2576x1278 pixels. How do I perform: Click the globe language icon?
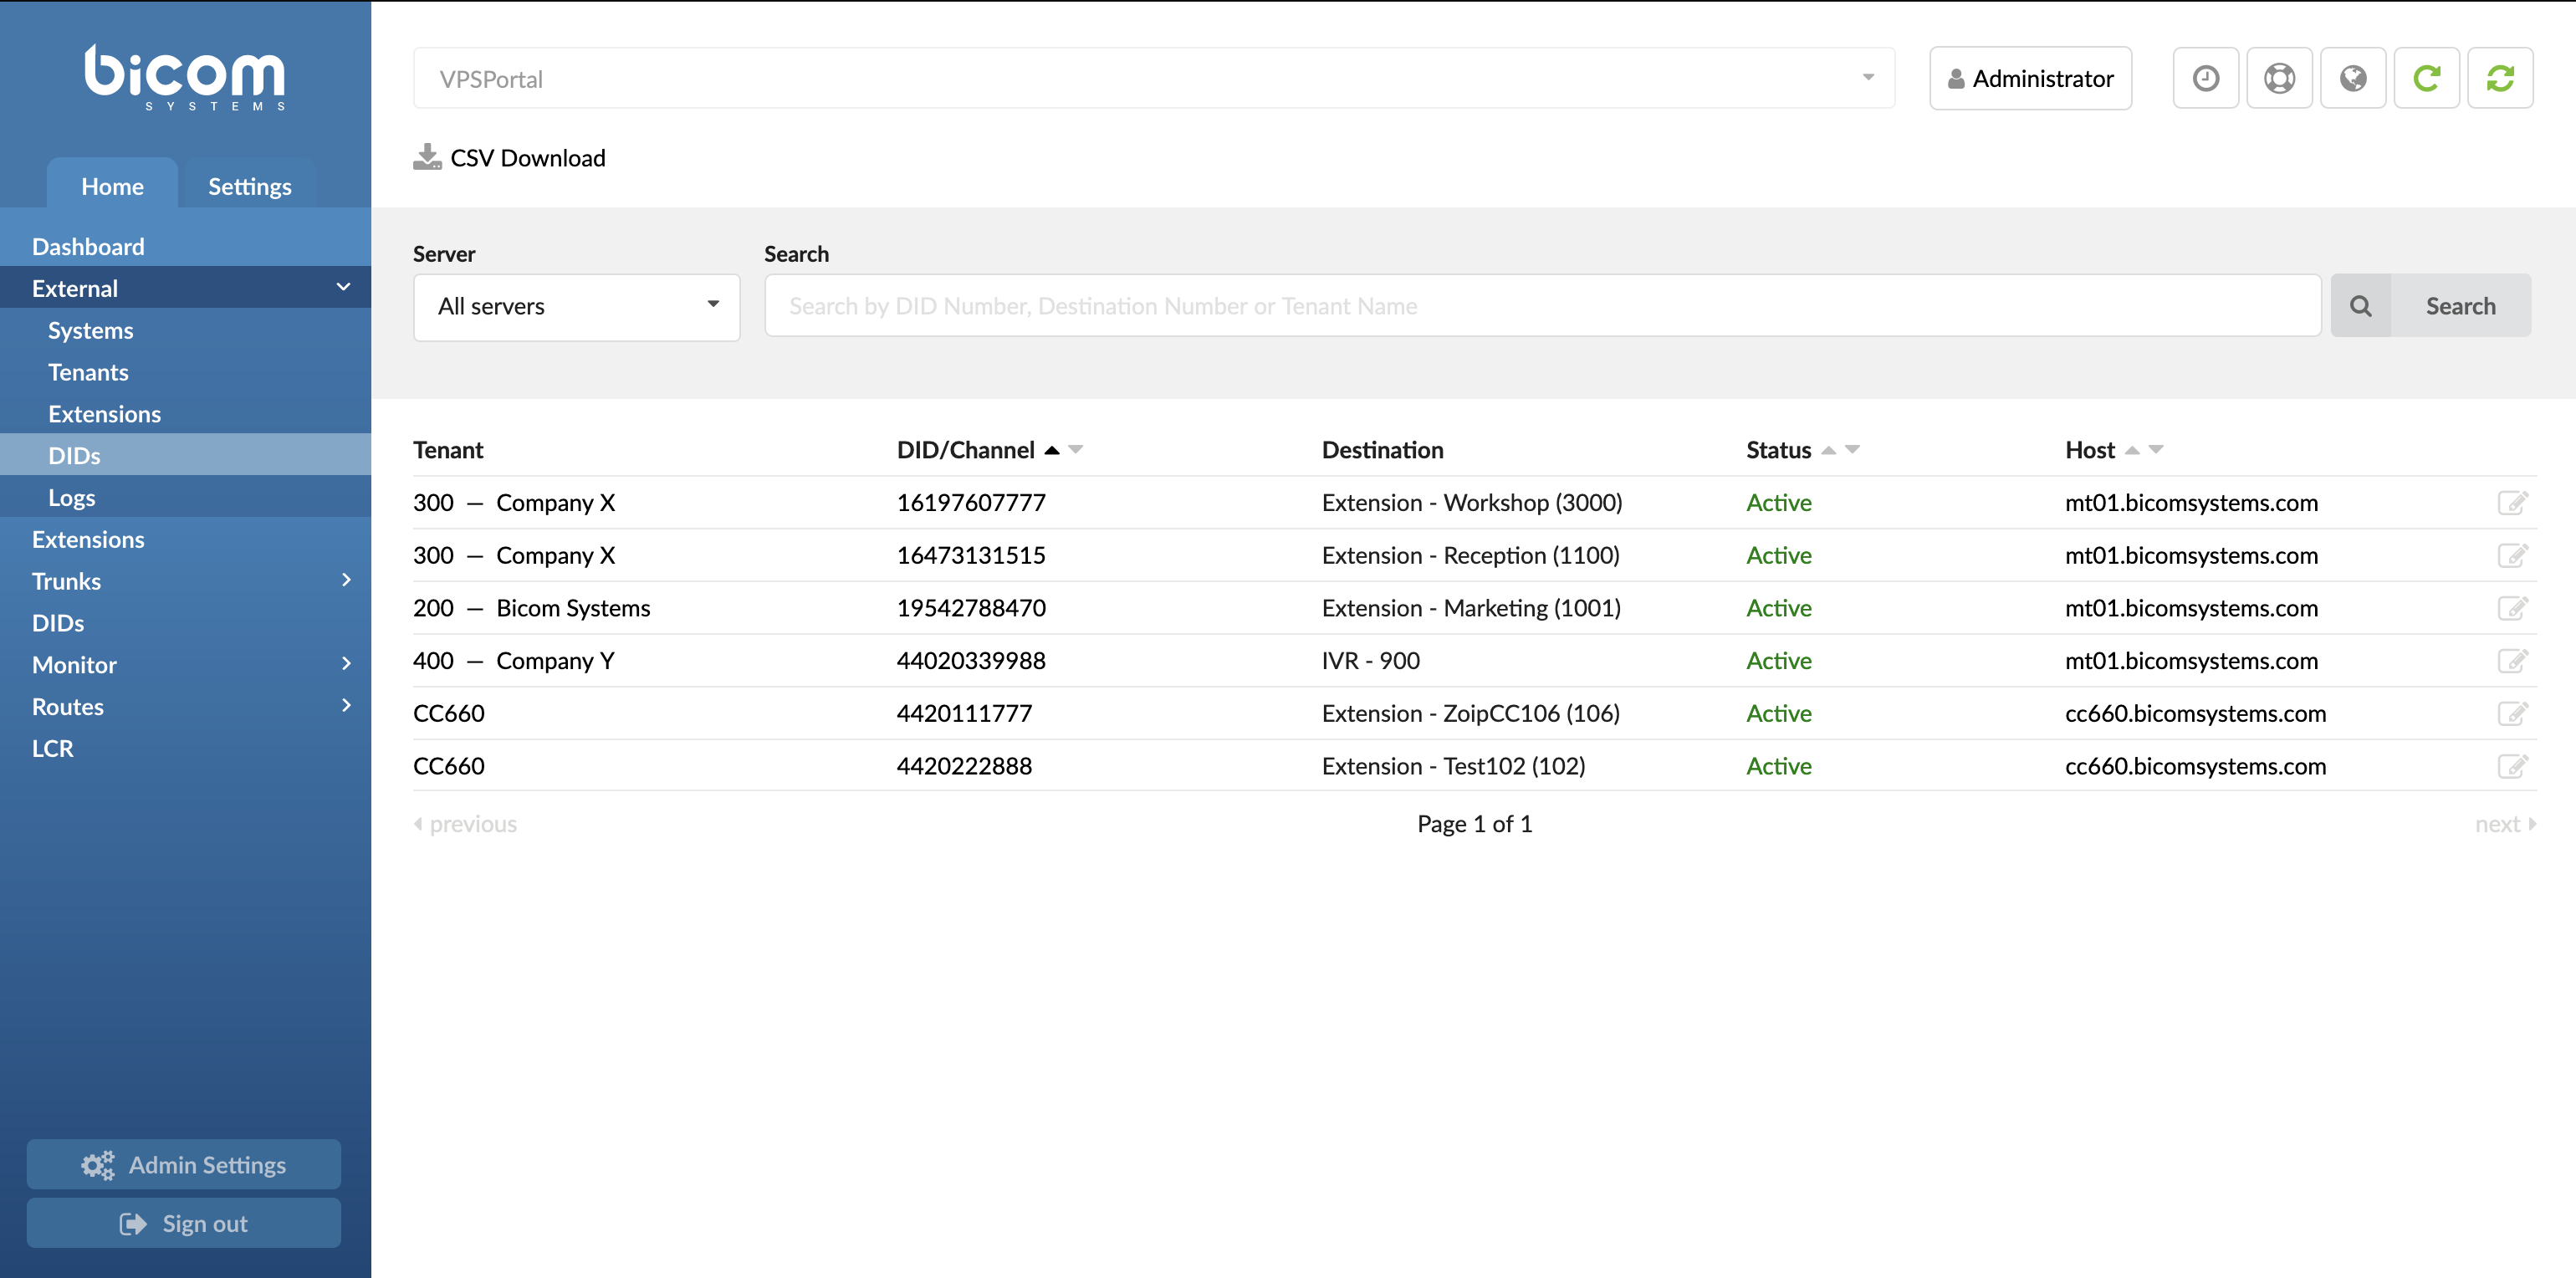2352,78
